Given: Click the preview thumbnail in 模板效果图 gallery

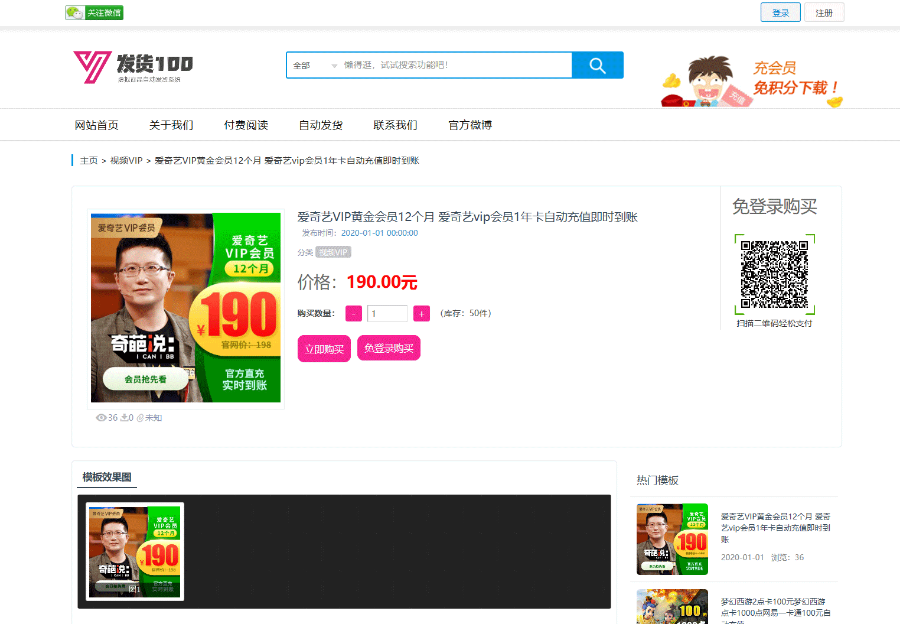Looking at the screenshot, I should click(135, 552).
